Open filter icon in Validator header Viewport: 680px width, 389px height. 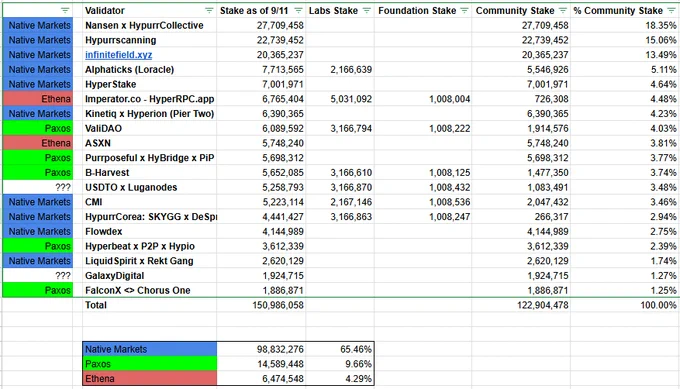(x=209, y=10)
